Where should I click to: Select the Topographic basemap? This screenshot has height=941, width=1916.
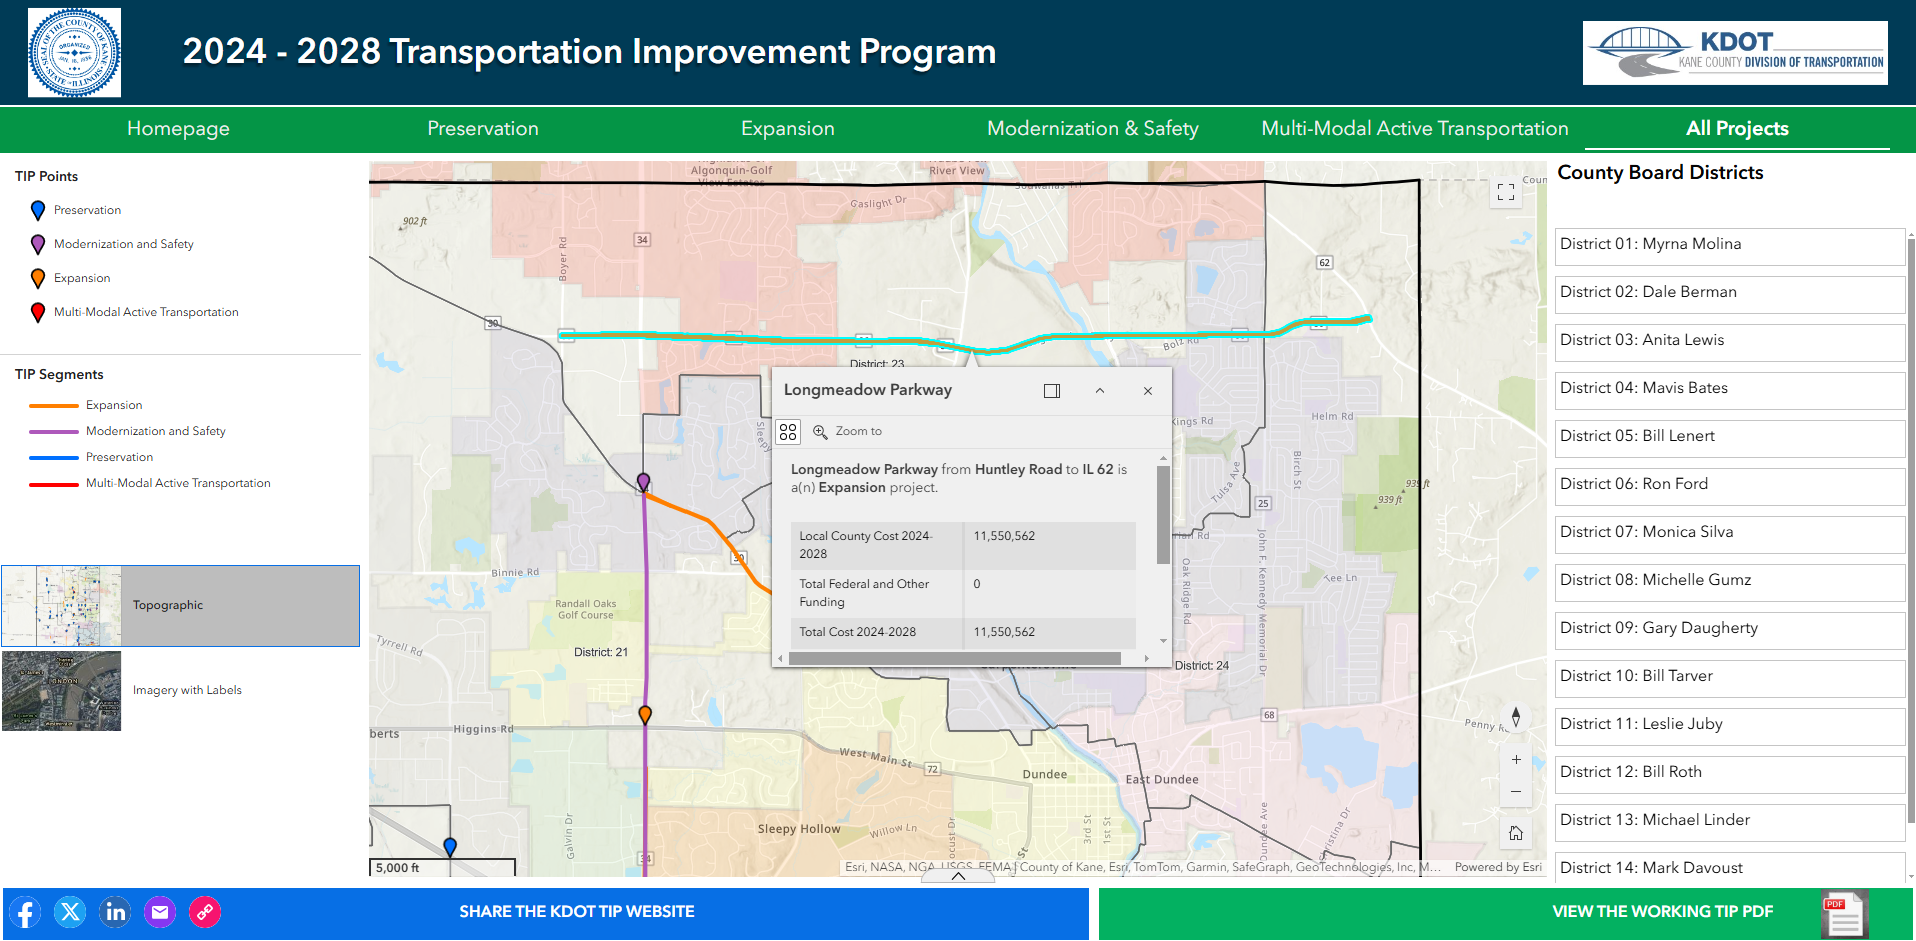(x=180, y=606)
